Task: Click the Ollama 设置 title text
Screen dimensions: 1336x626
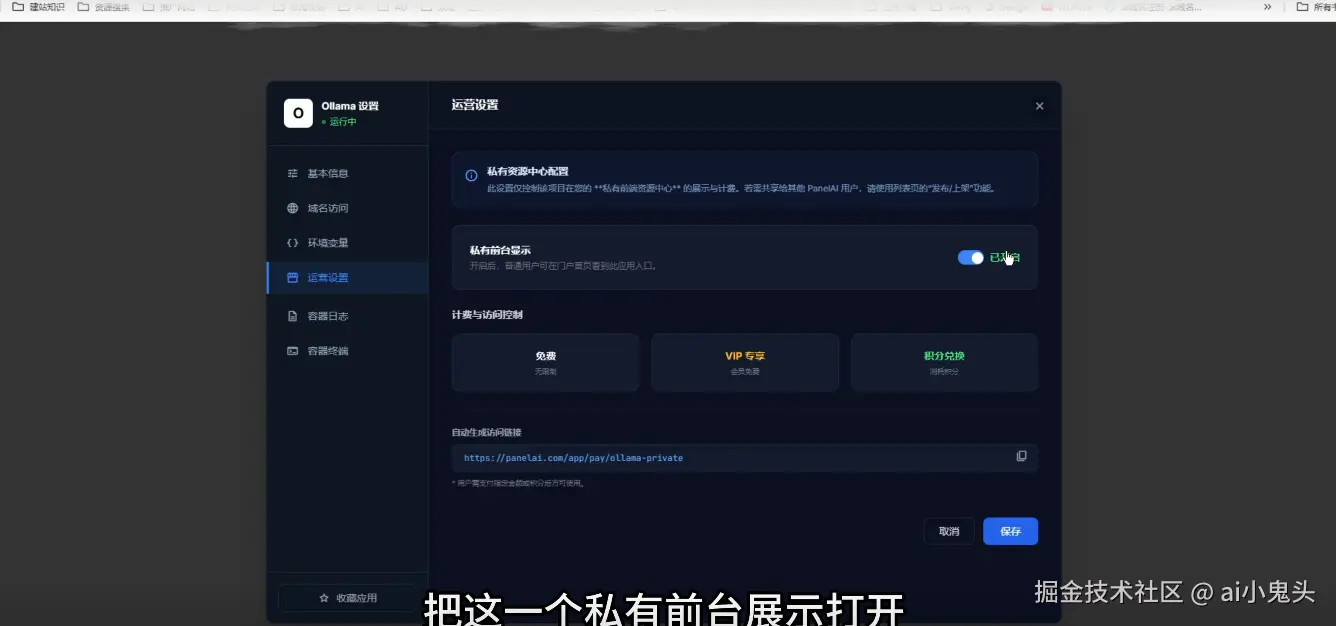Action: [x=350, y=106]
